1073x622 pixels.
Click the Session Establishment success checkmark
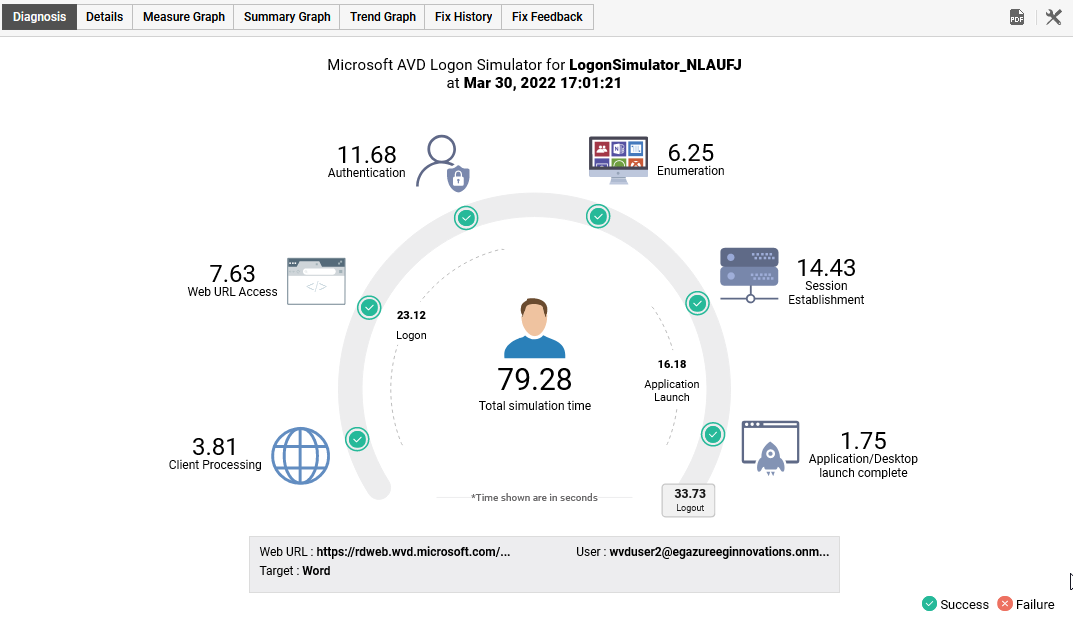pos(697,302)
